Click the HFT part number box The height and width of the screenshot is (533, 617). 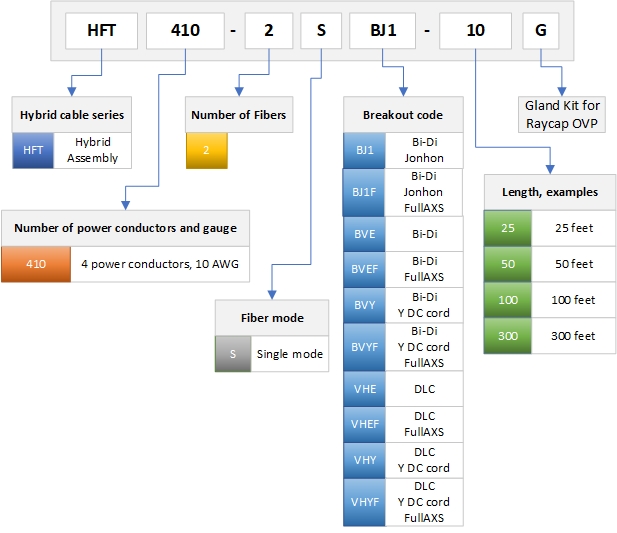coord(100,30)
